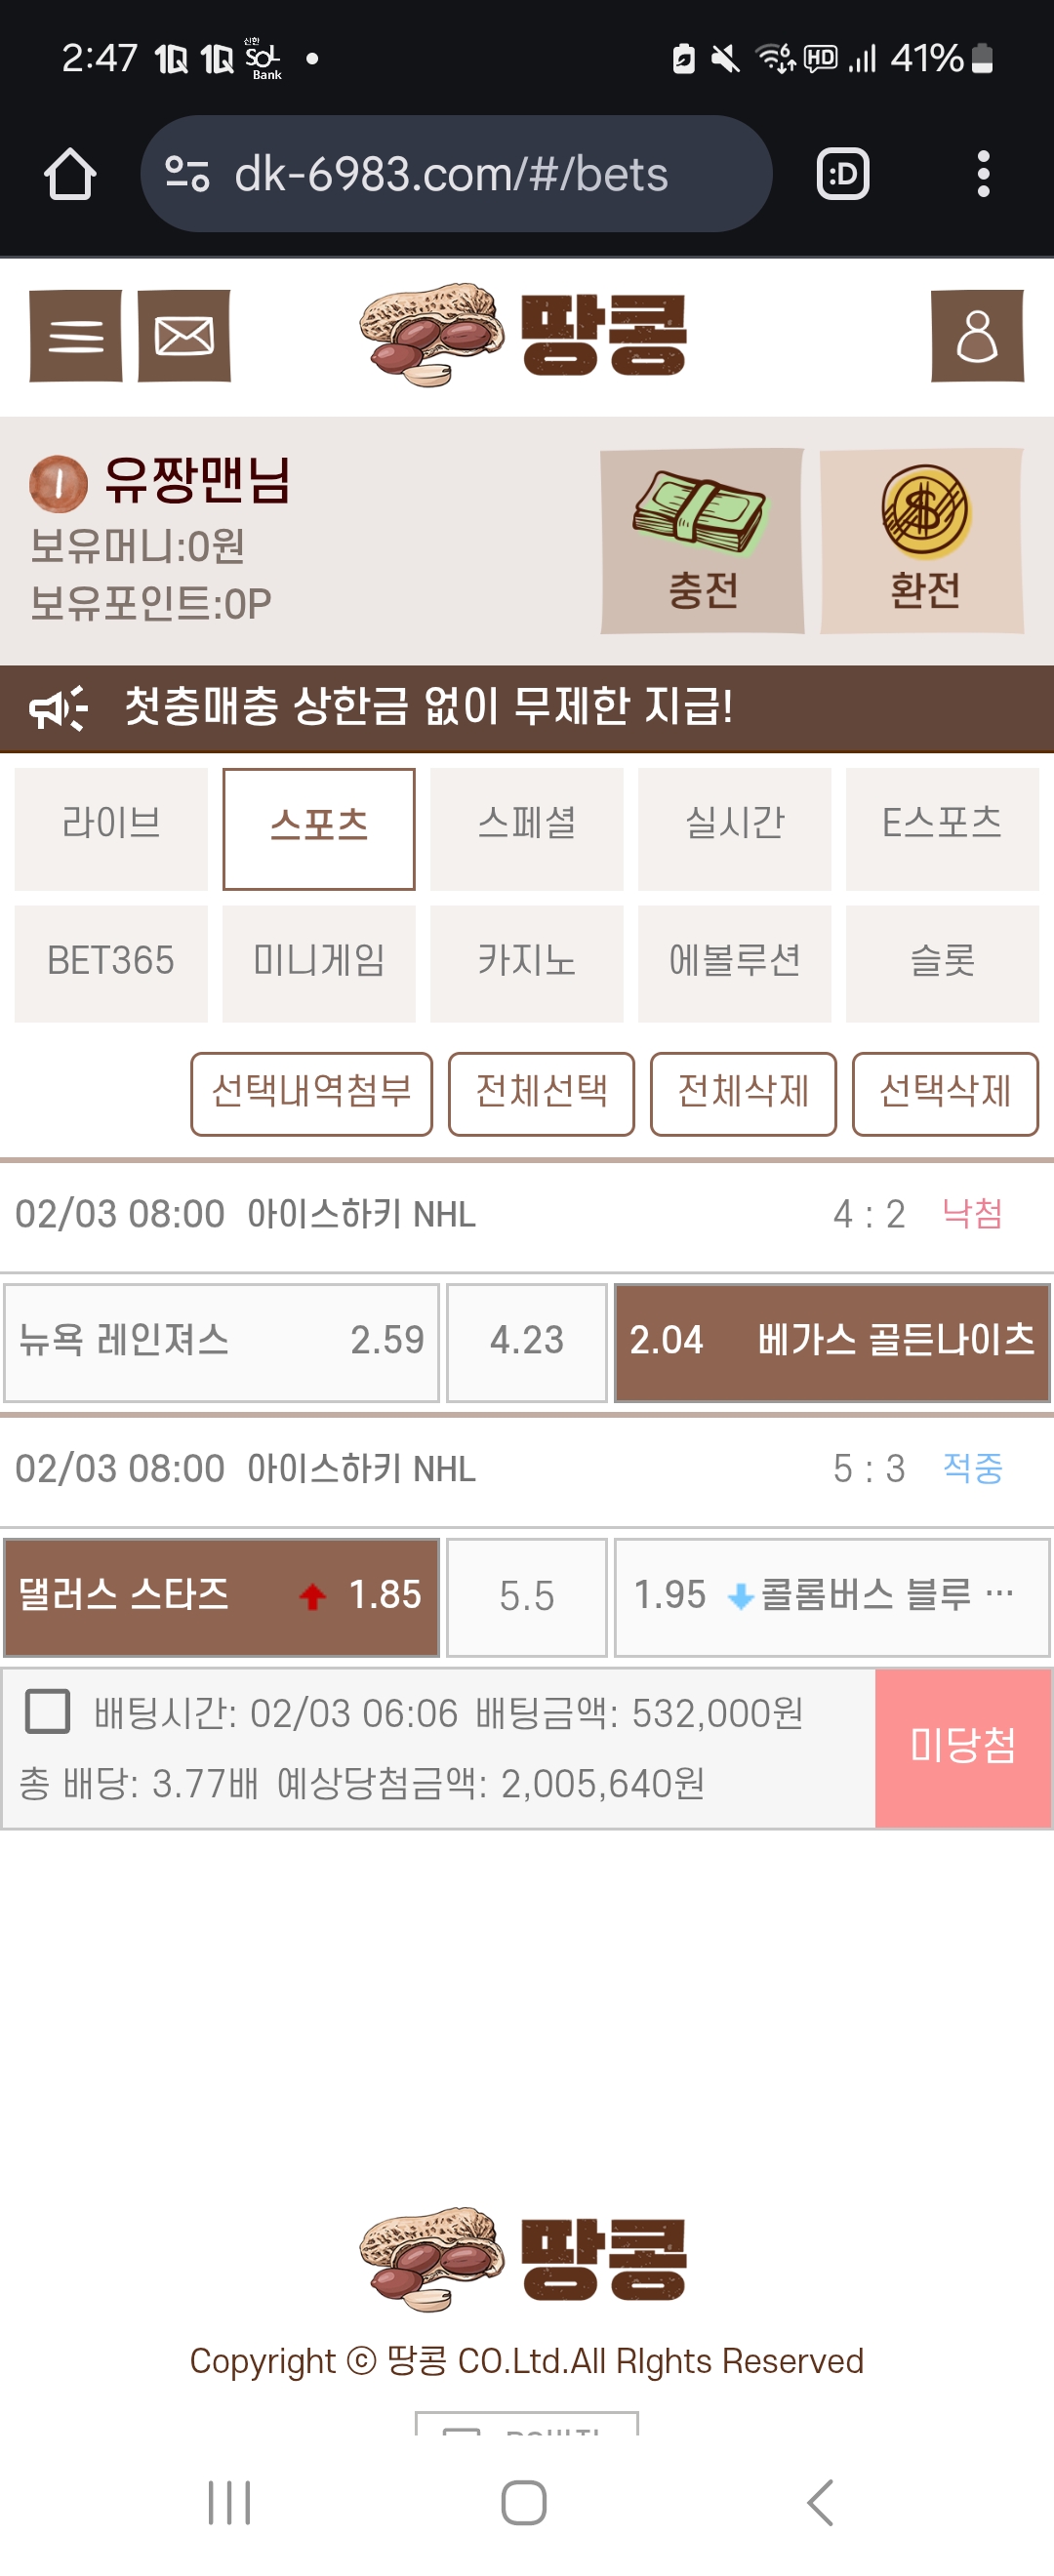Check the bet slip checkbox
The image size is (1054, 2576).
tap(47, 1711)
